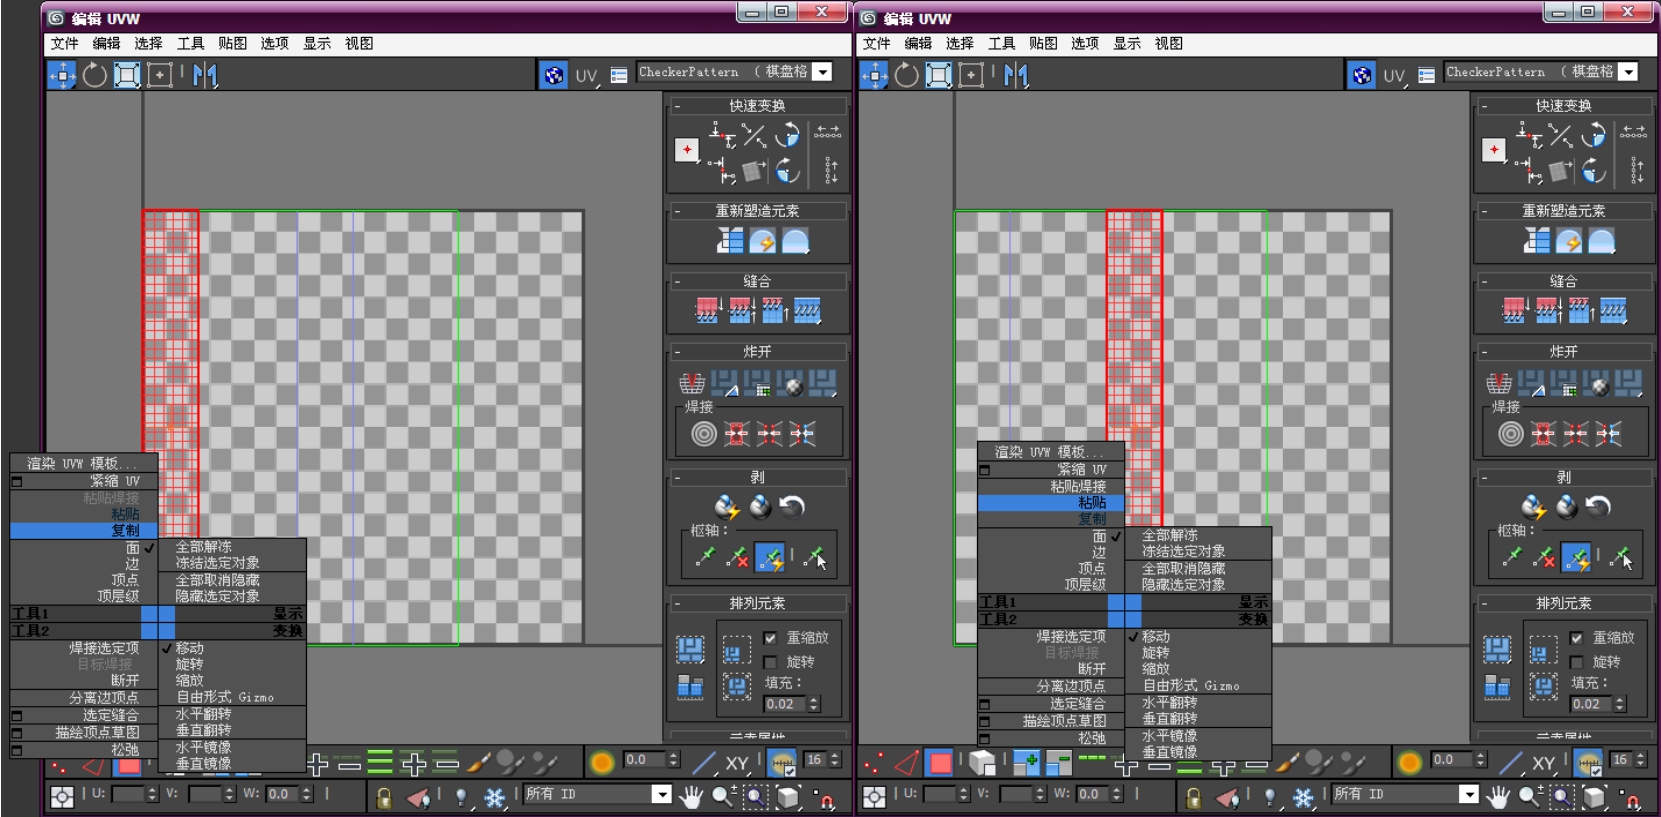Image resolution: width=1661 pixels, height=817 pixels.
Task: Toggle 旋转 checkbox in left 排列元素 panel
Action: tap(770, 662)
